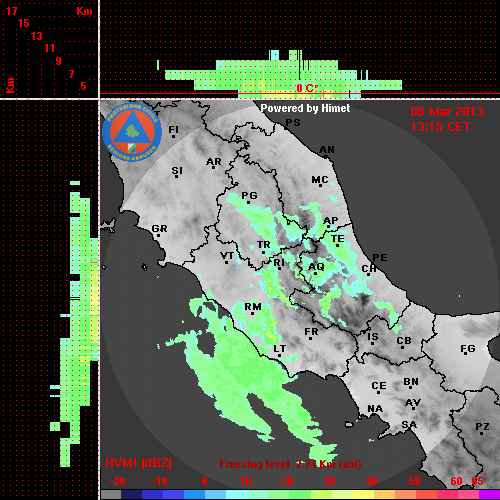The width and height of the screenshot is (500, 500).
Task: Click the '7' km height axis label
Action: 71,74
